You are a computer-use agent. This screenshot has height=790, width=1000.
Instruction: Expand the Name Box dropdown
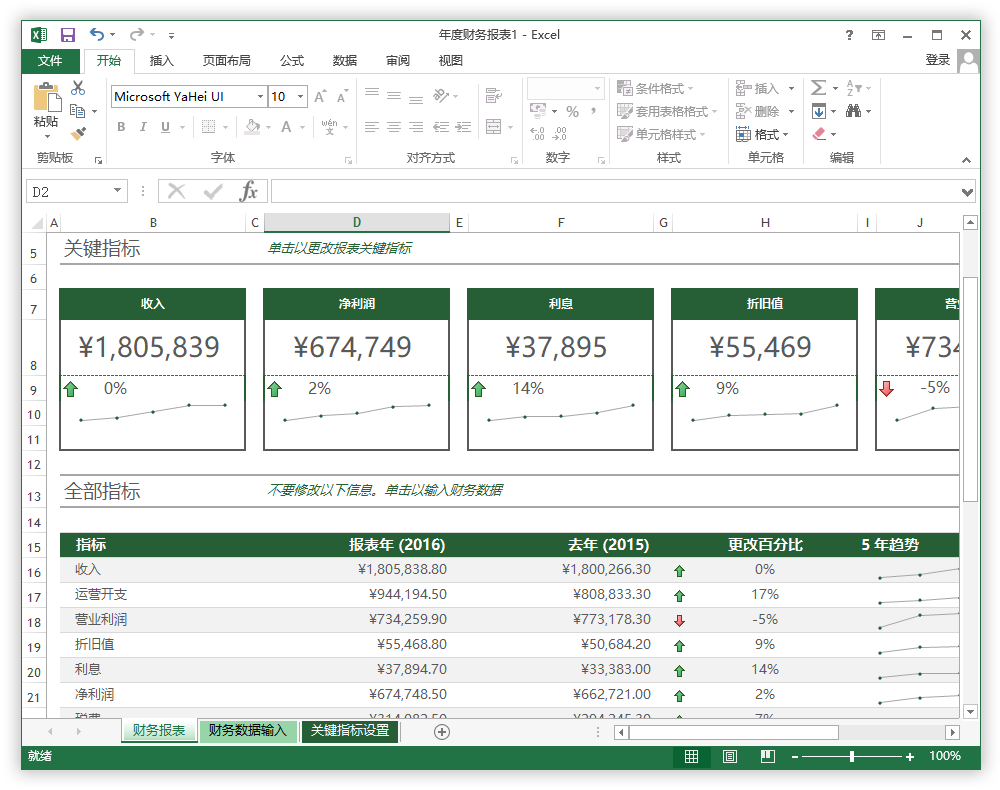(117, 191)
